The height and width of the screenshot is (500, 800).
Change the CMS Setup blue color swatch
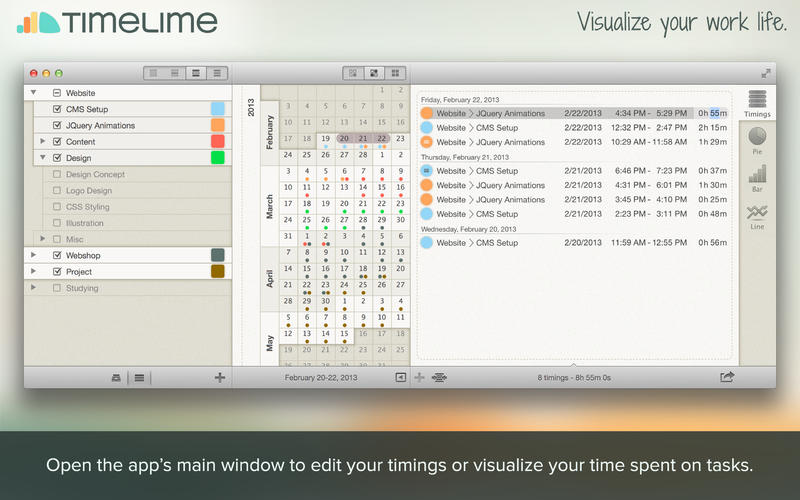pos(218,109)
